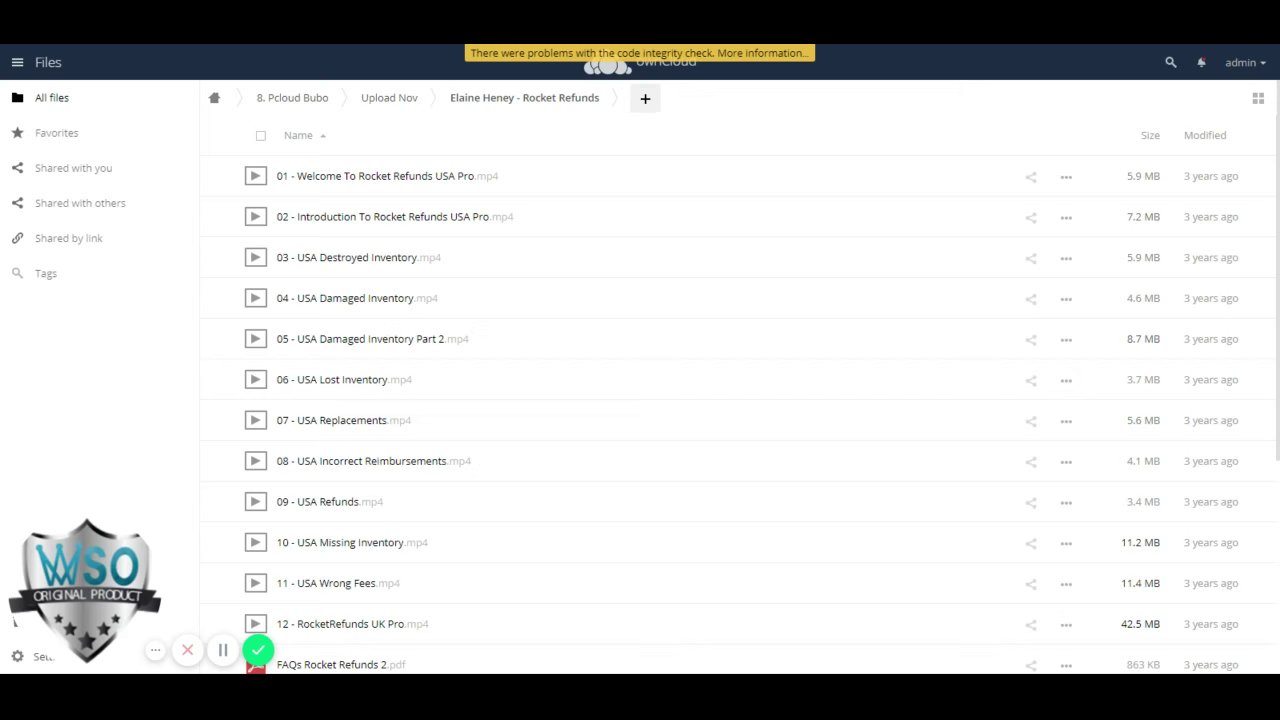Open the recorder's three-dot options button

155,650
